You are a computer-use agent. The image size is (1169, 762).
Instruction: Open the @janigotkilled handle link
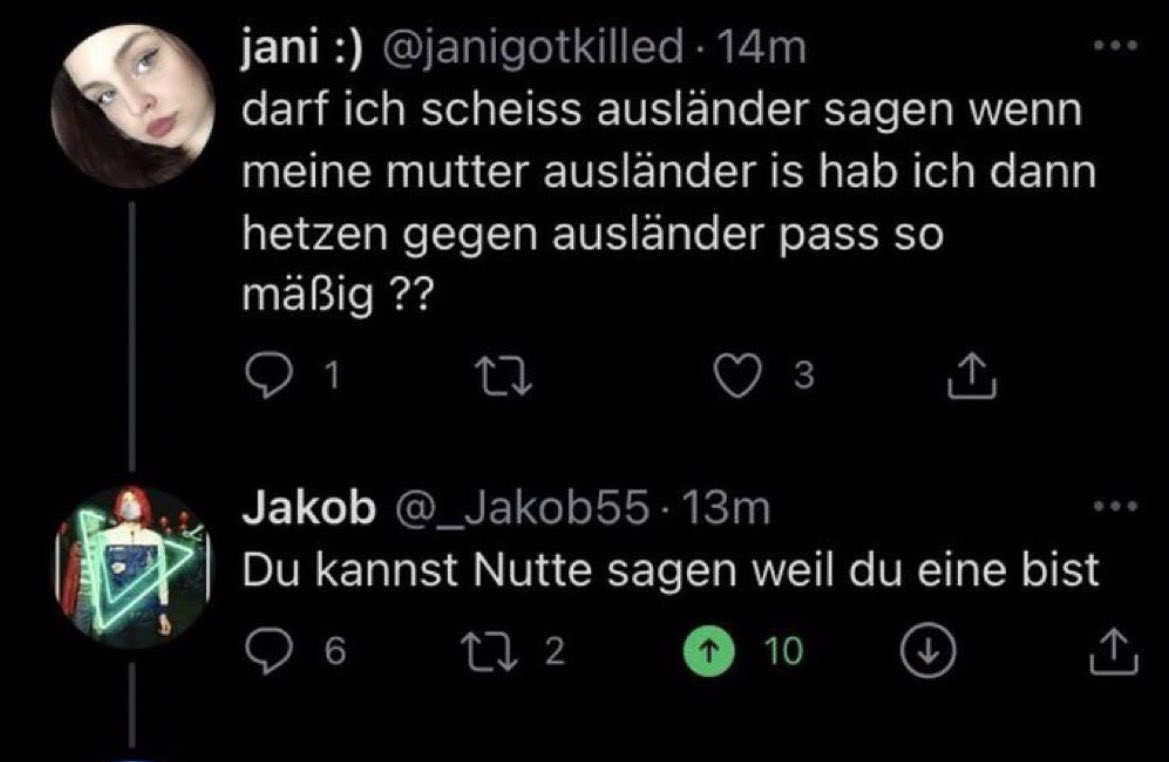(x=541, y=48)
